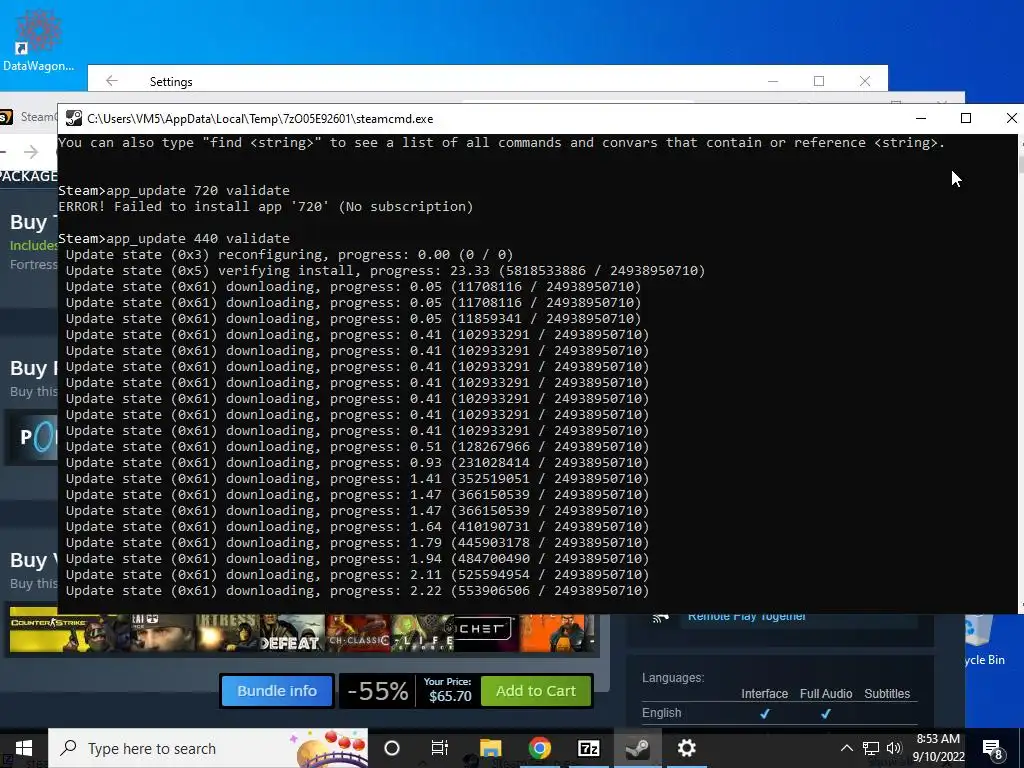Click the 'verifying install' progress line

pos(385,270)
